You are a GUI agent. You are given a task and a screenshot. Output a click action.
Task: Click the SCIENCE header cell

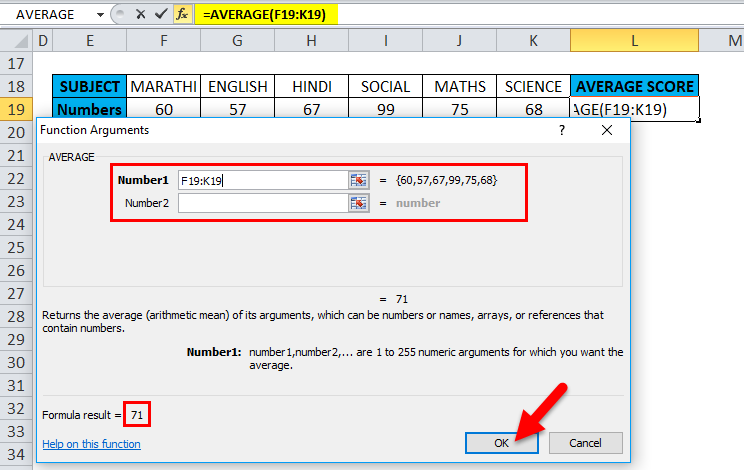(x=533, y=86)
